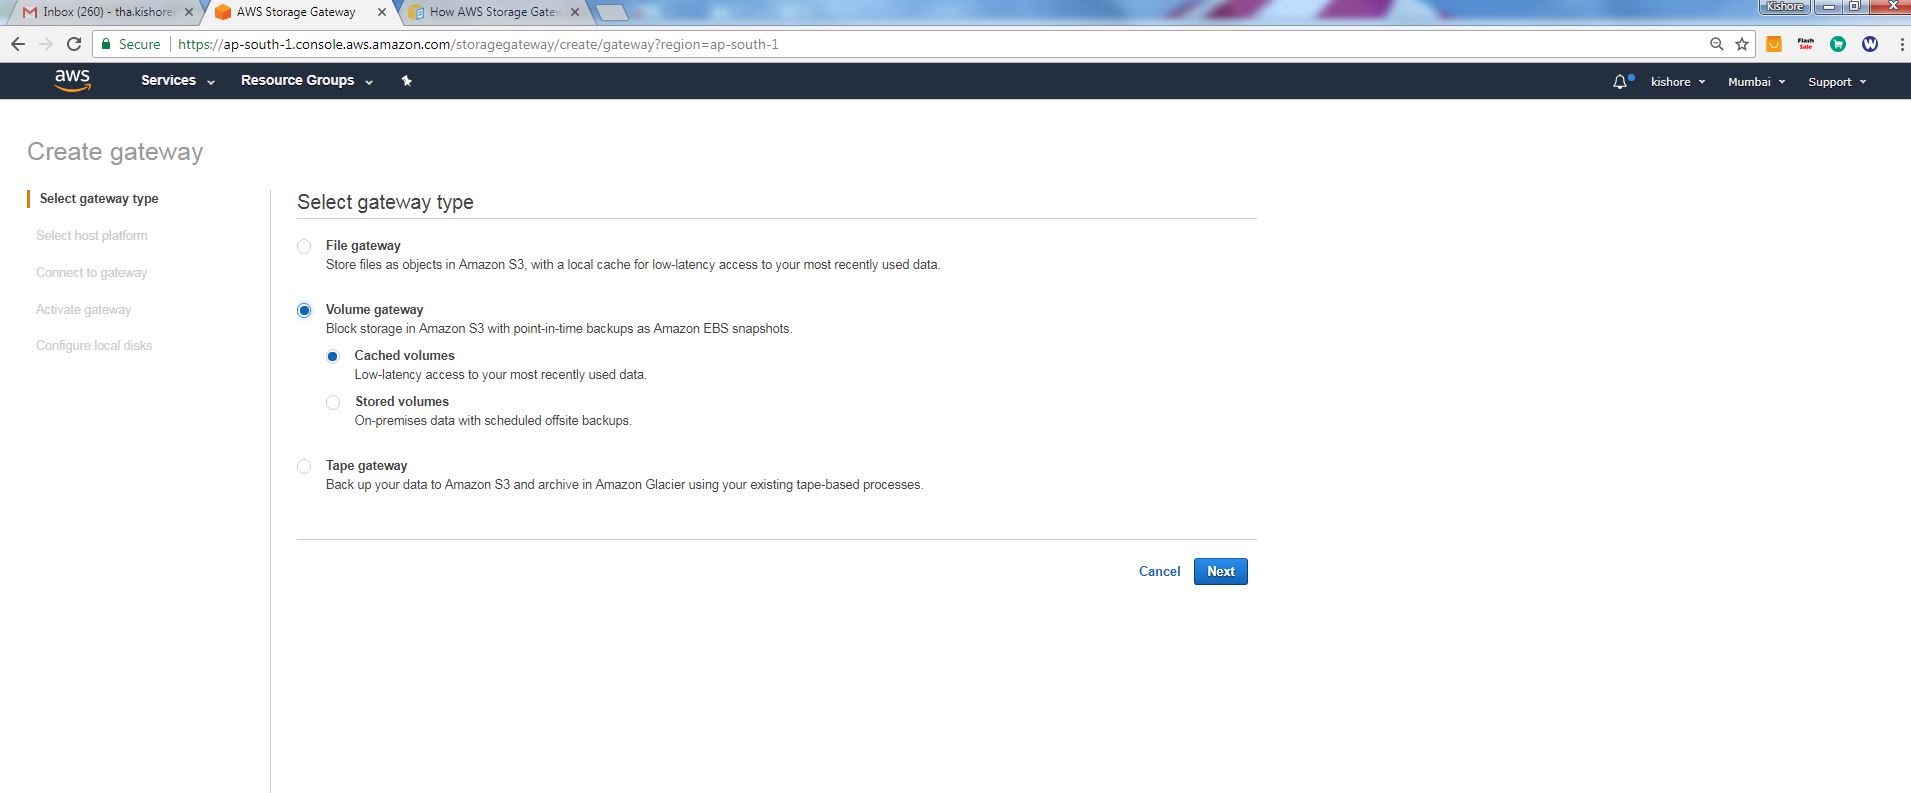Image resolution: width=1911 pixels, height=793 pixels.
Task: Open Chrome three-dot menu
Action: (1900, 44)
